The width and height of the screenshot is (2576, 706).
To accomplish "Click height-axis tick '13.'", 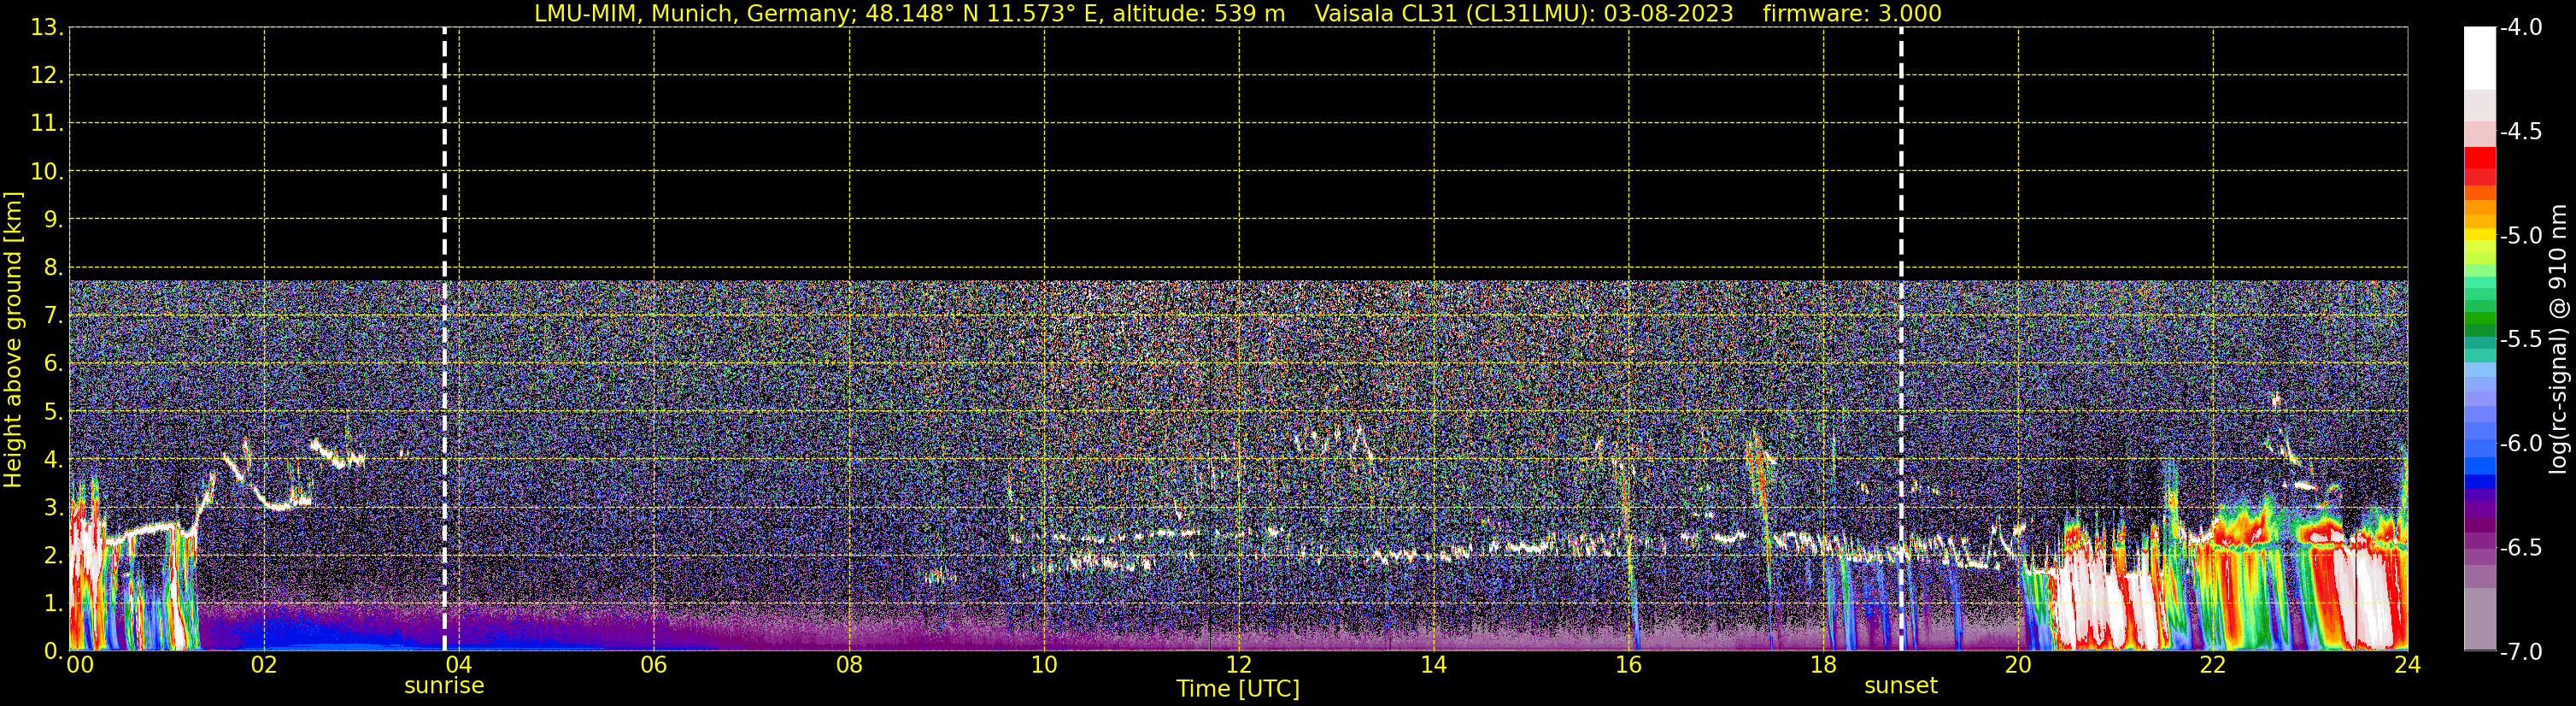I will [x=47, y=27].
